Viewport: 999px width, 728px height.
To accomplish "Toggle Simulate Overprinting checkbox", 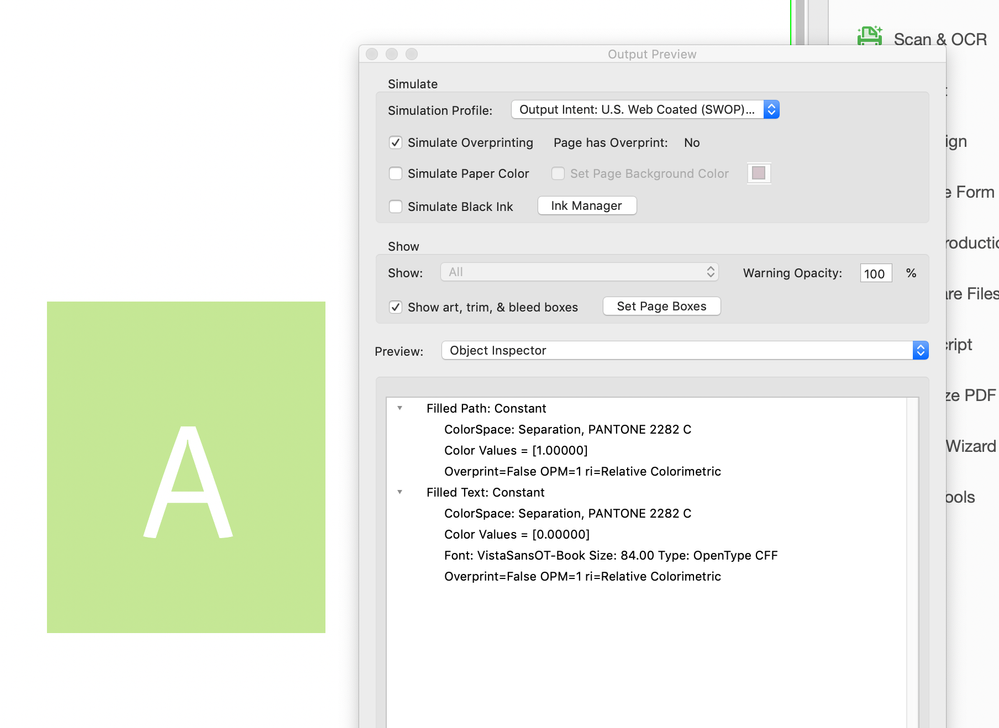I will pos(396,143).
